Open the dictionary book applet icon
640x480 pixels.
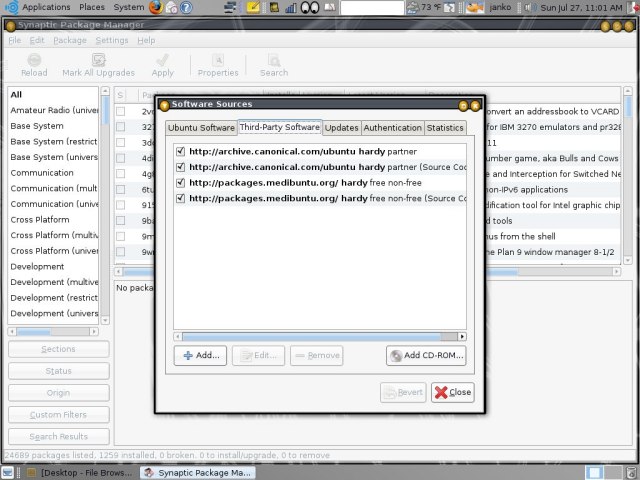click(330, 7)
